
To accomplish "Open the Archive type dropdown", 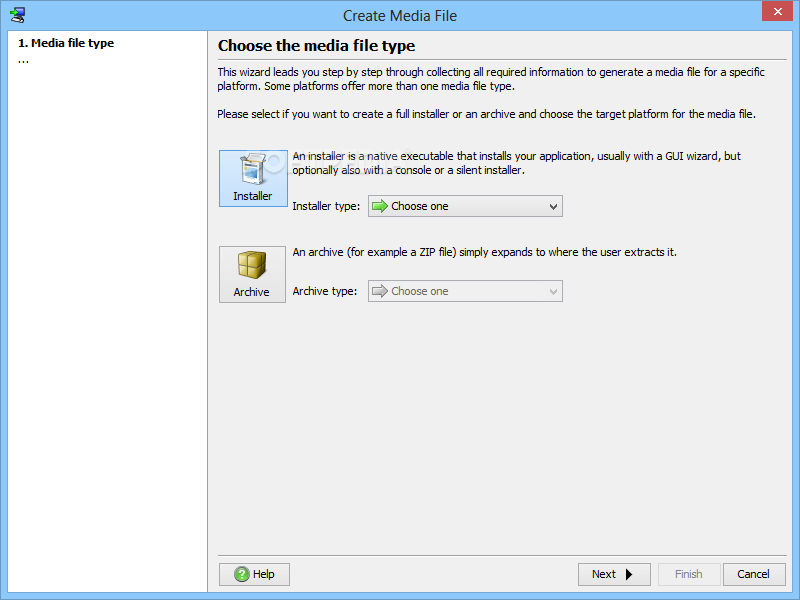I will click(x=465, y=291).
